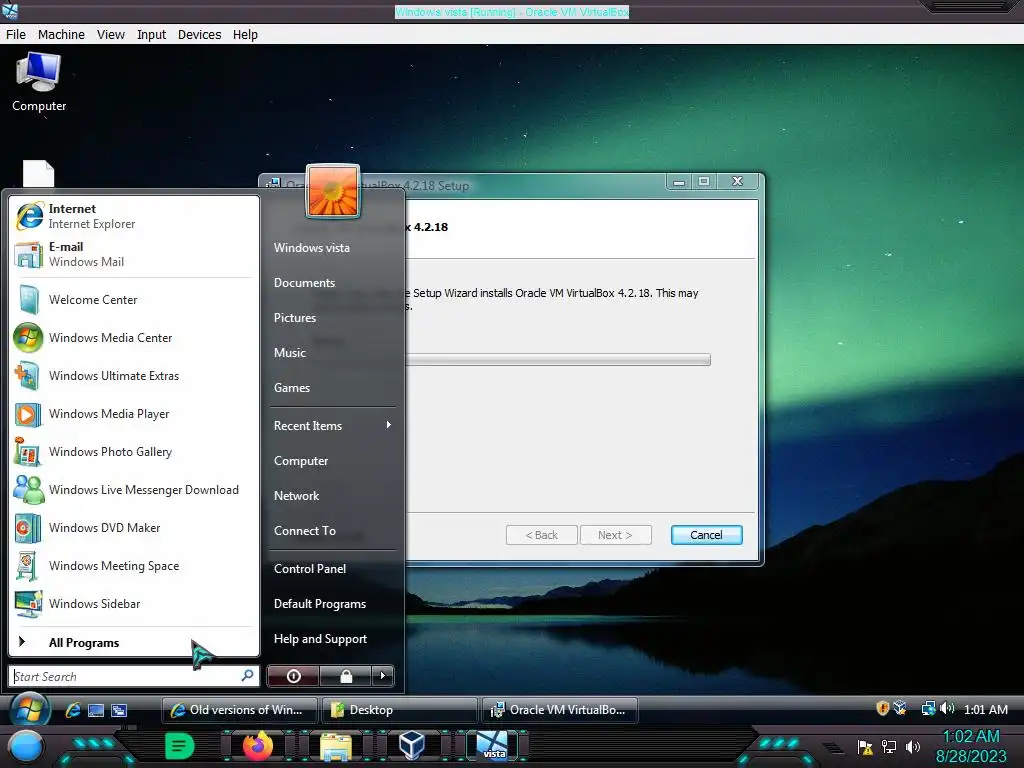1024x768 pixels.
Task: Launch Windows Sidebar
Action: 134,603
